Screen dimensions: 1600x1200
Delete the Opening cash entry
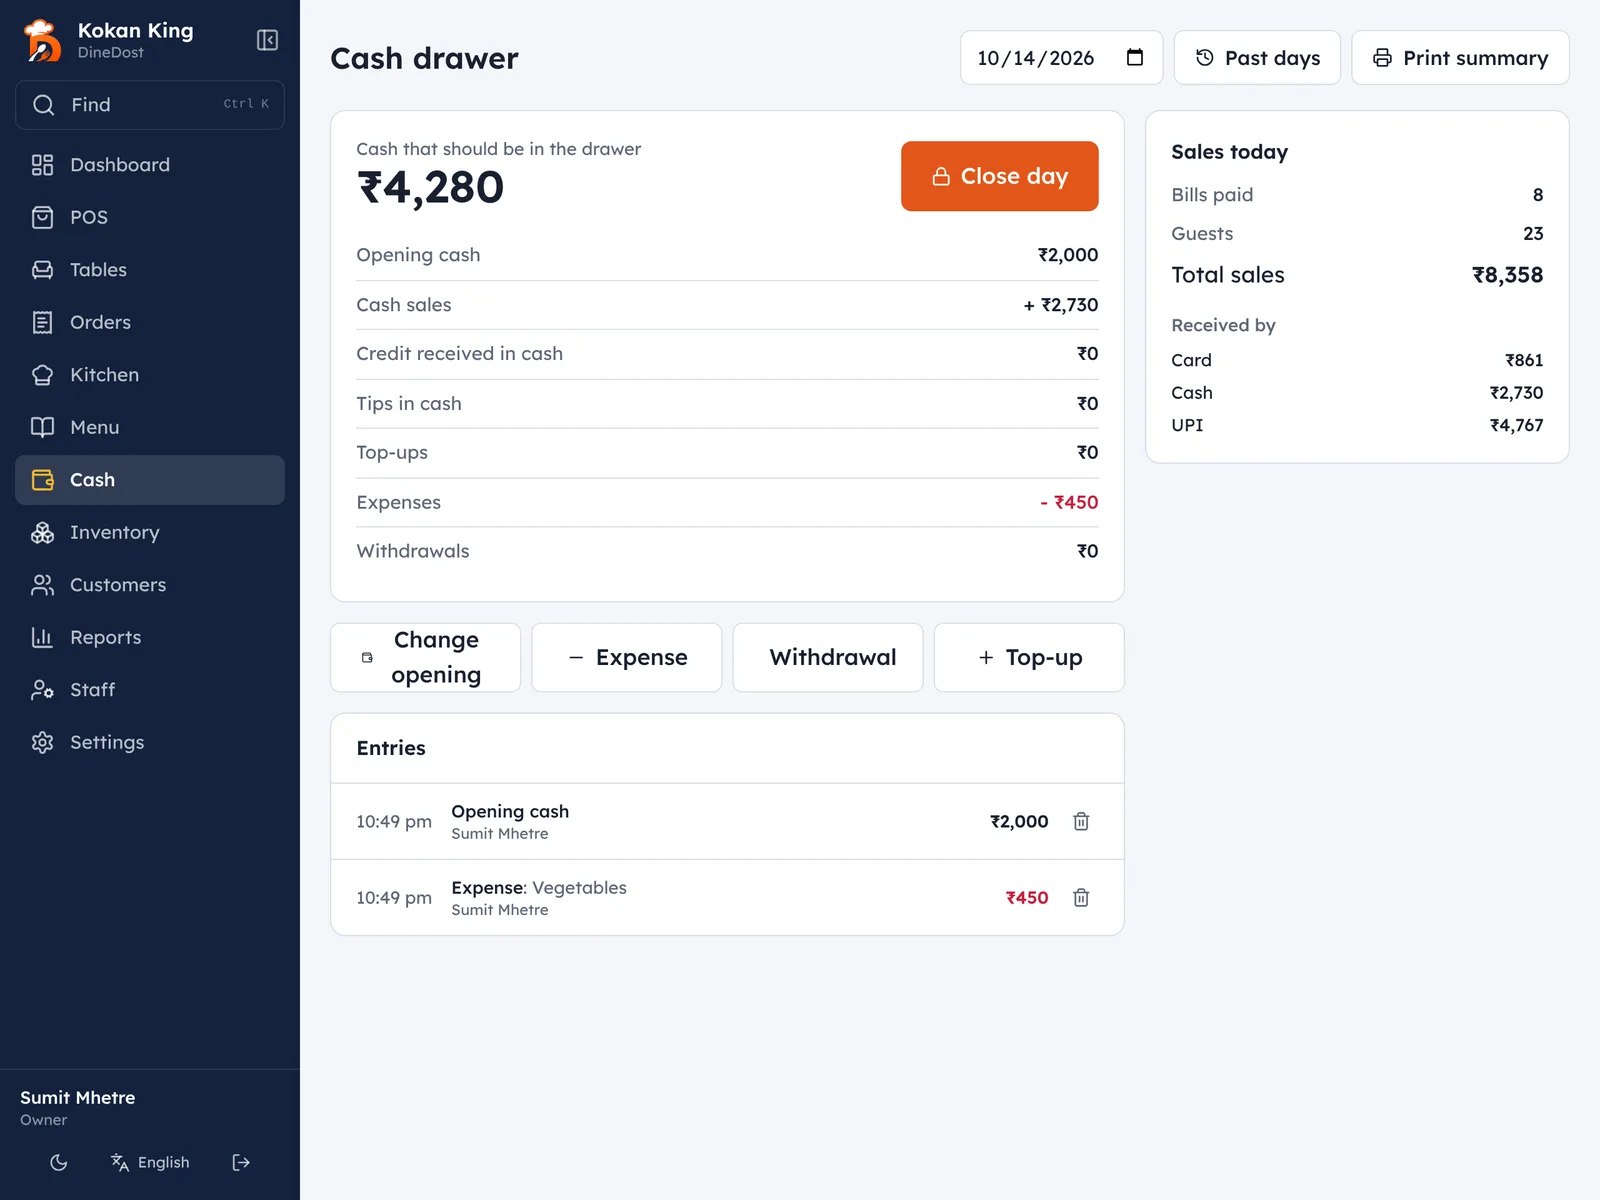pos(1081,821)
